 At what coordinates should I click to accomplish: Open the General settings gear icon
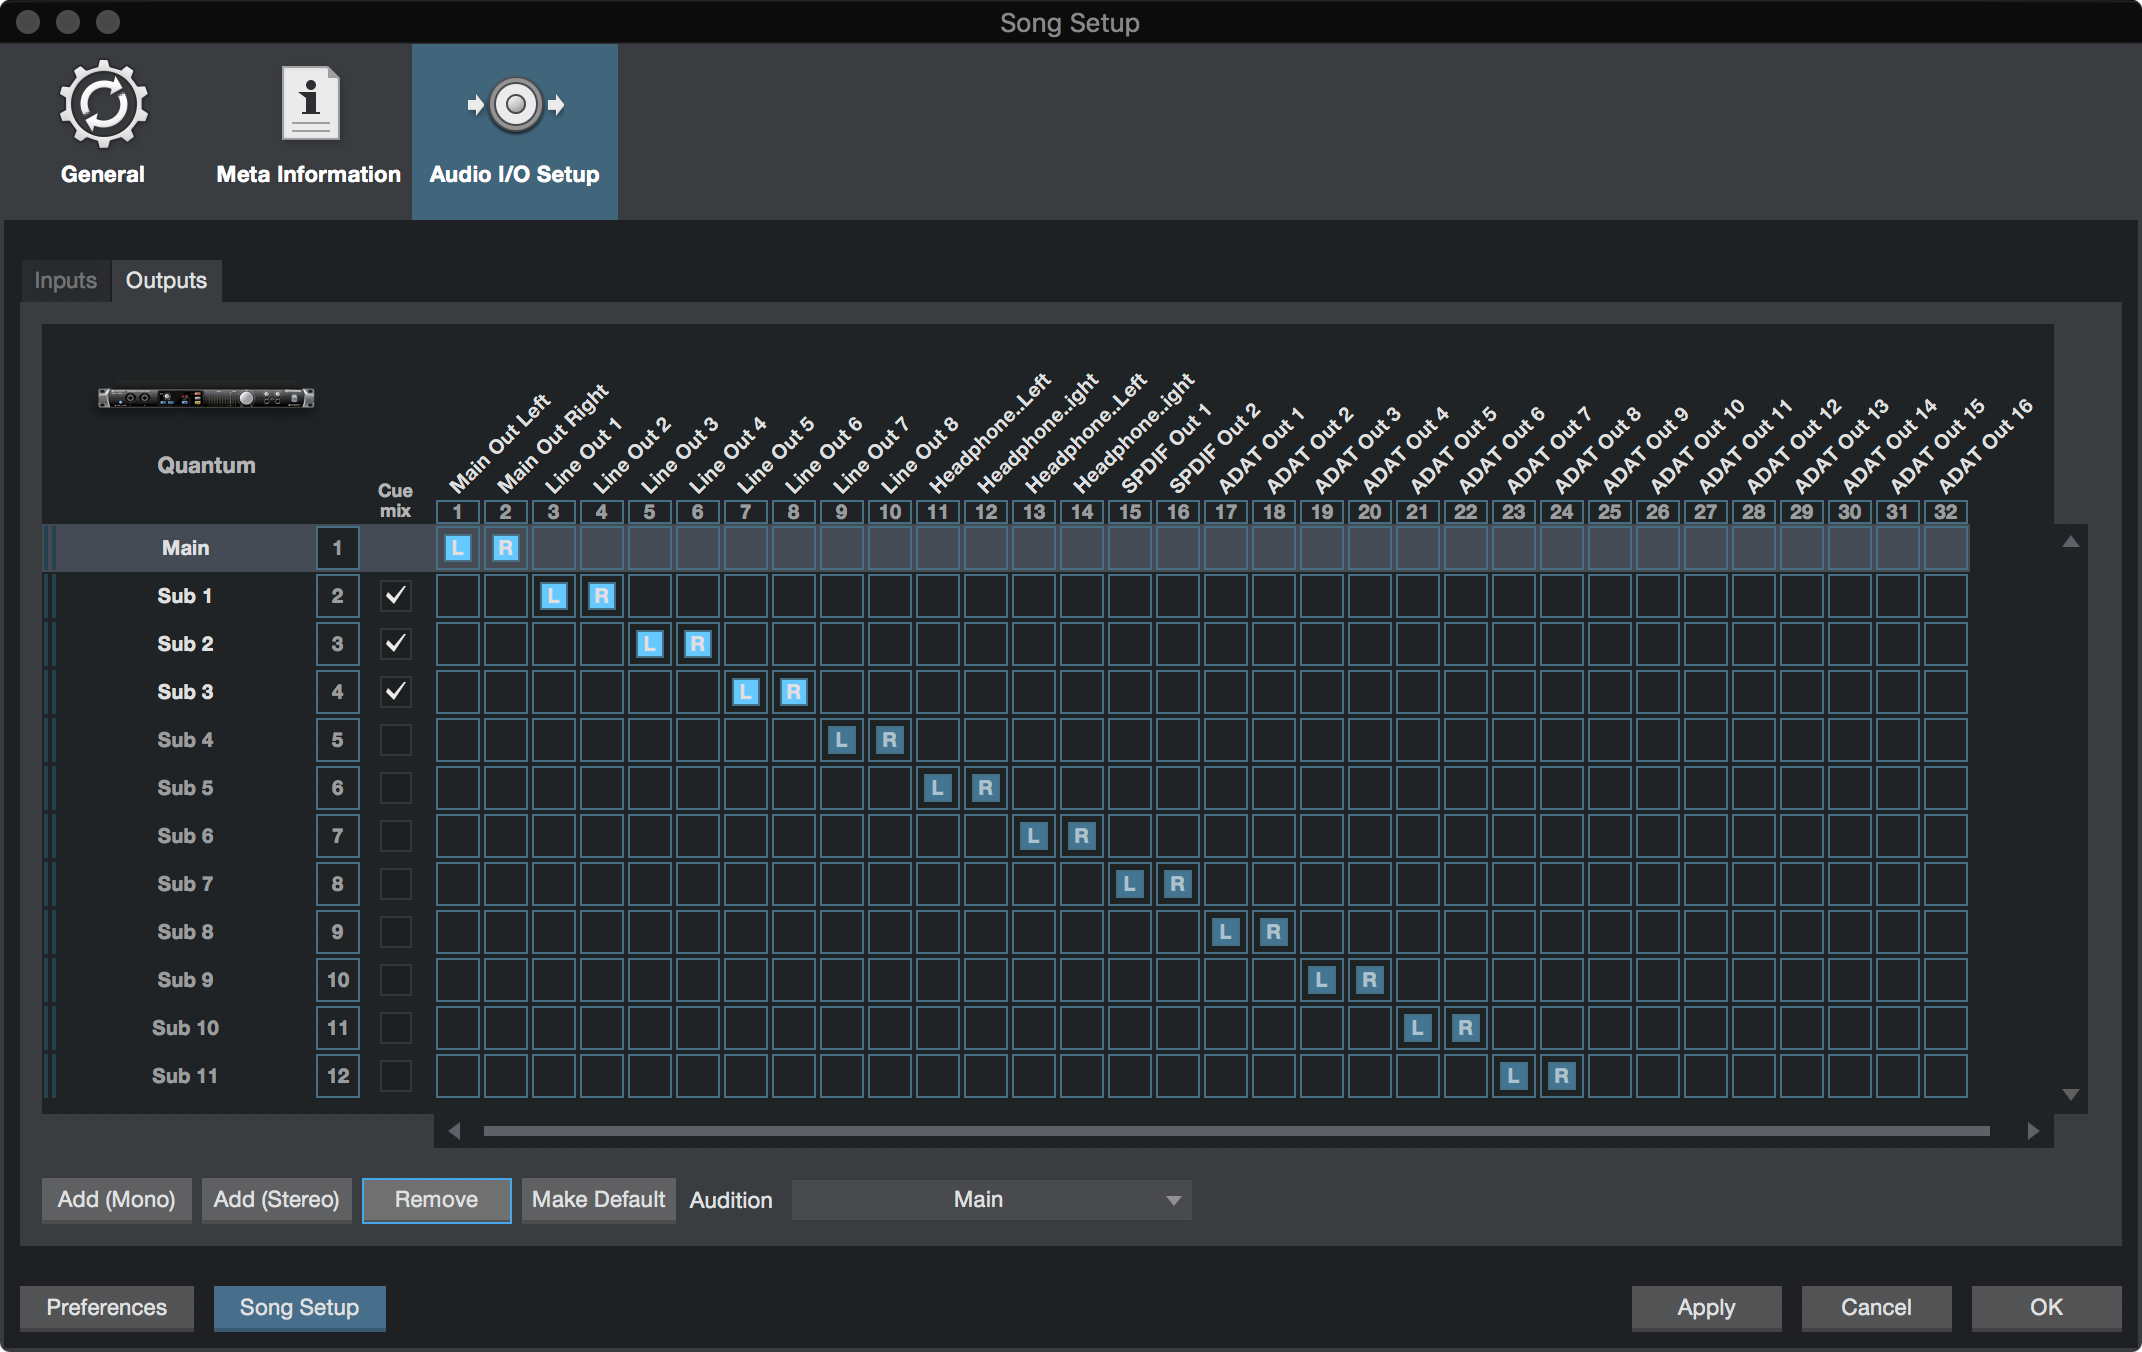point(103,106)
